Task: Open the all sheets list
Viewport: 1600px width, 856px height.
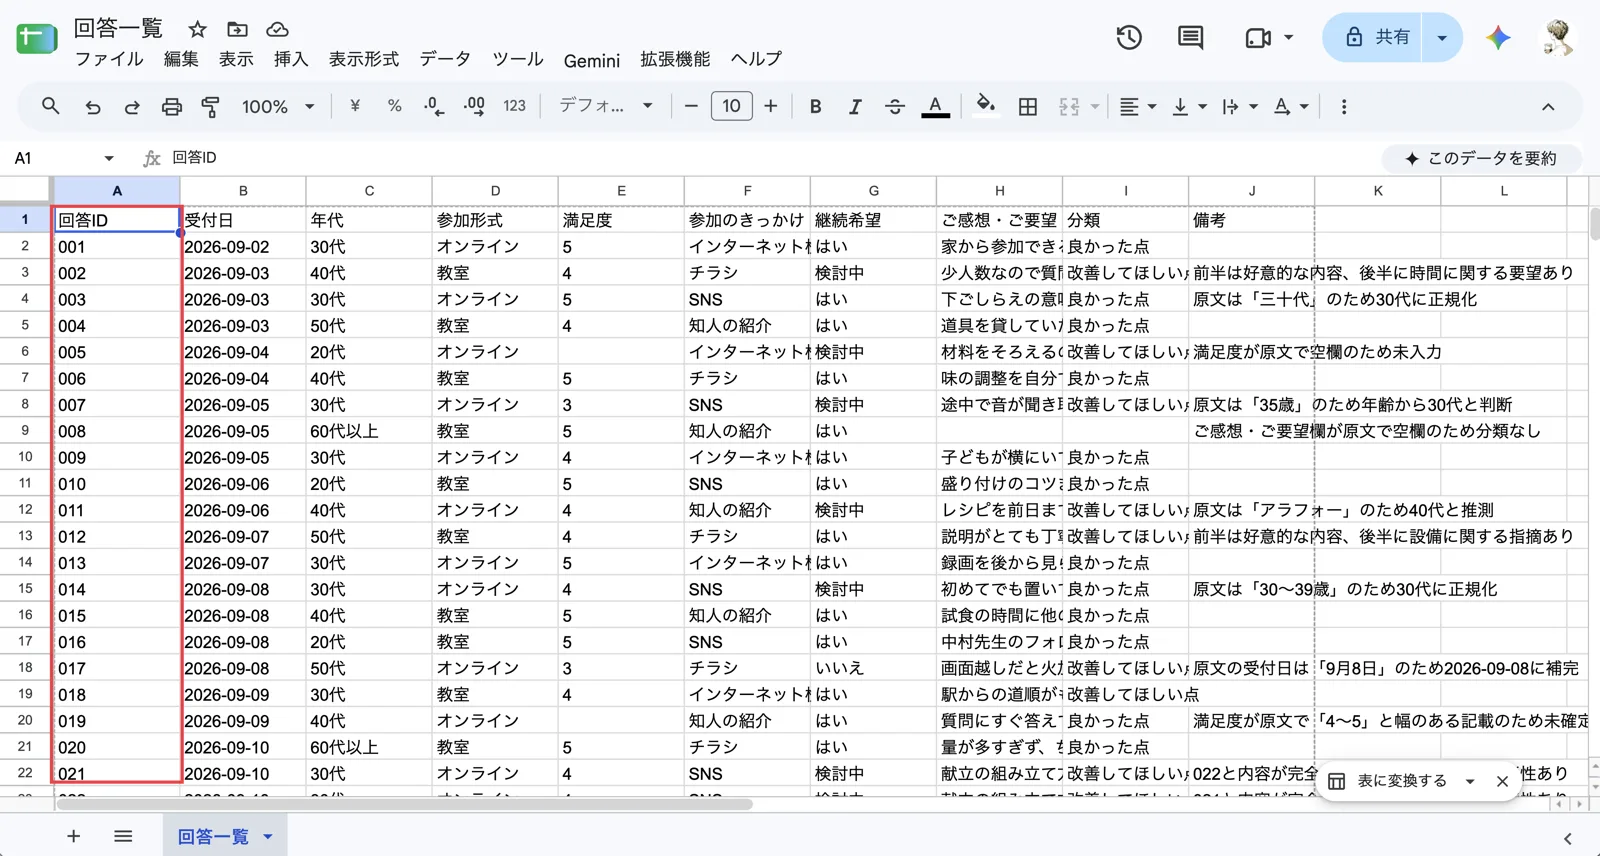Action: pos(123,836)
